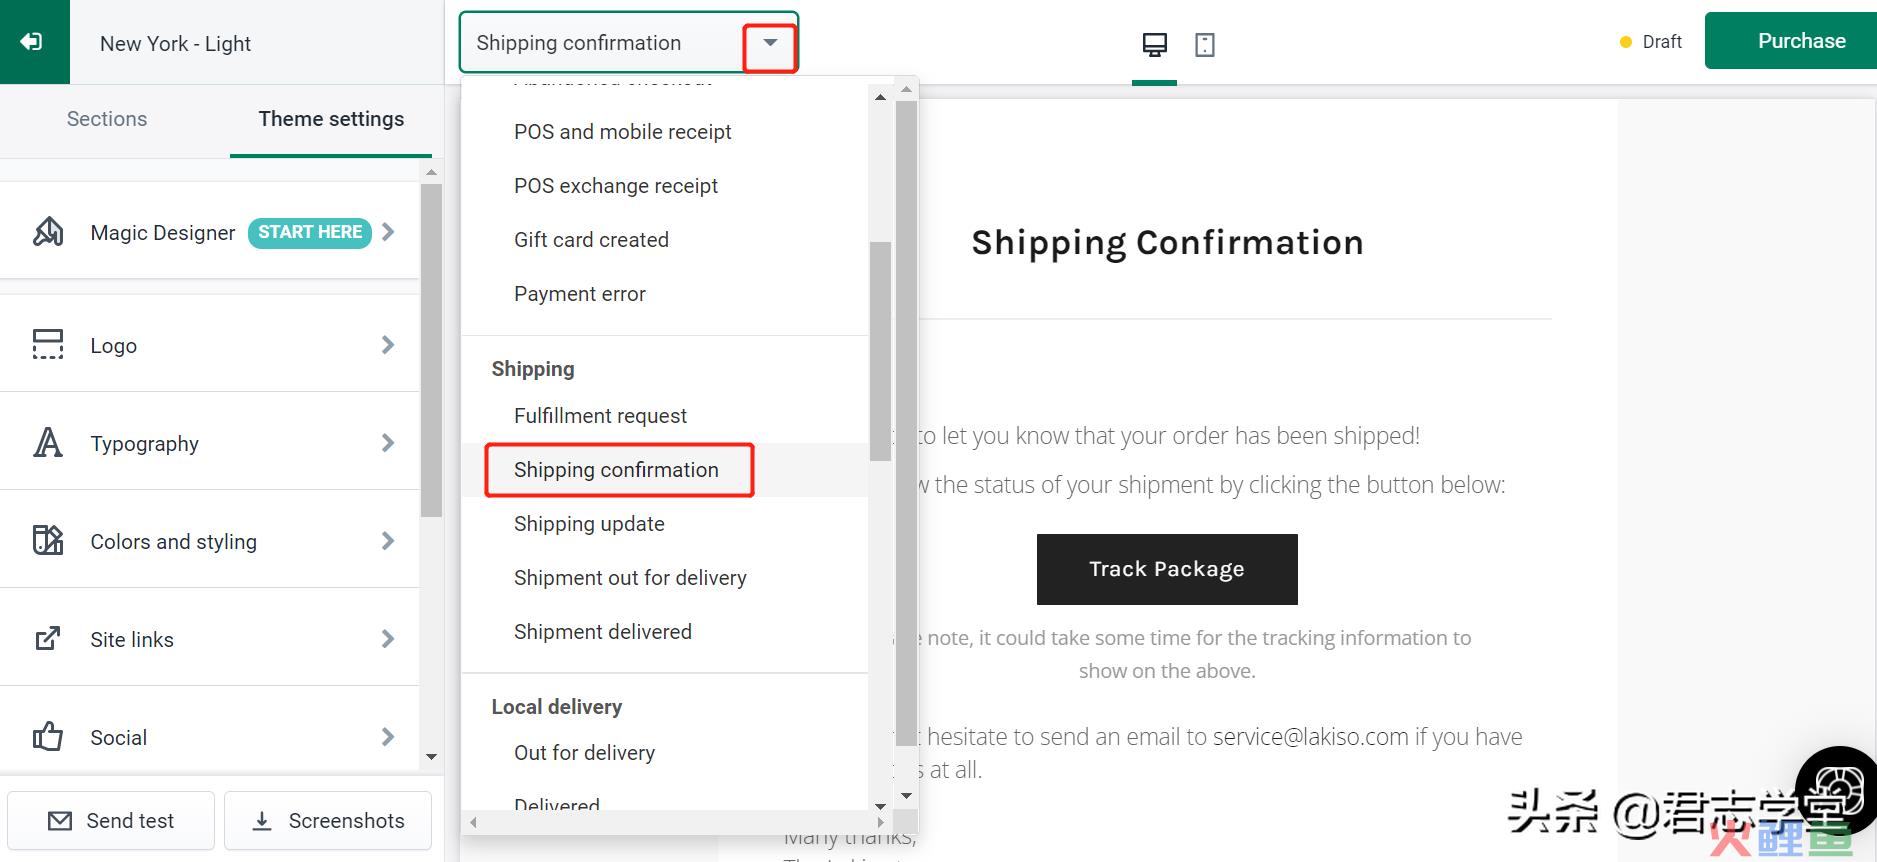The width and height of the screenshot is (1877, 862).
Task: Click the Magic Designer icon
Action: (x=48, y=232)
